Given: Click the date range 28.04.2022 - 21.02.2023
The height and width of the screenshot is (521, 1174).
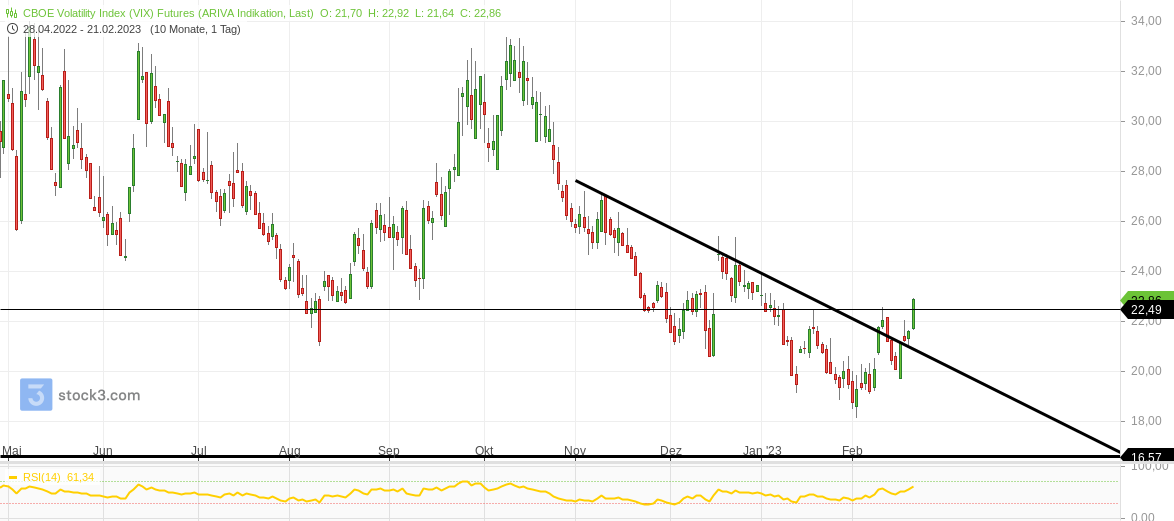Looking at the screenshot, I should tap(82, 29).
